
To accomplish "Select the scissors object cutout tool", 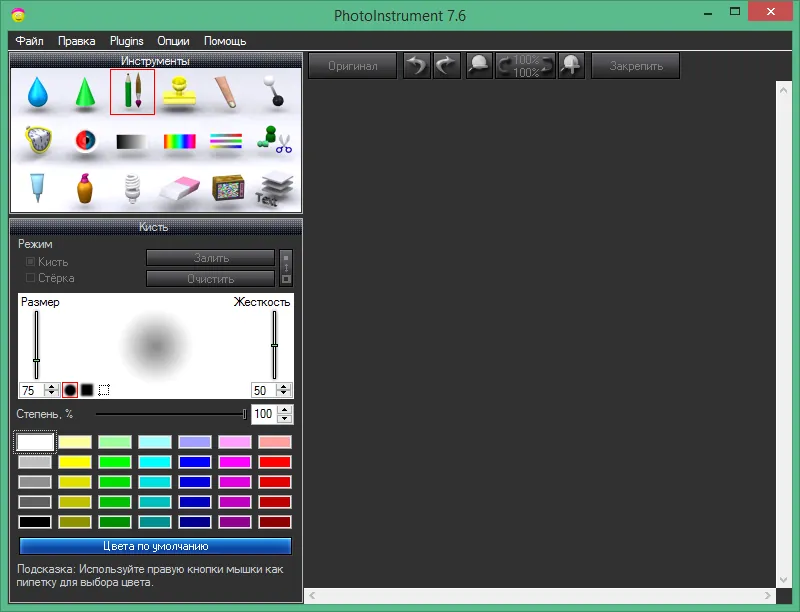I will pyautogui.click(x=274, y=140).
